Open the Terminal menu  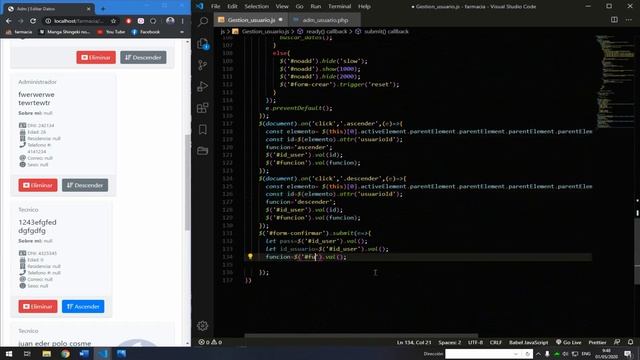(x=340, y=7)
